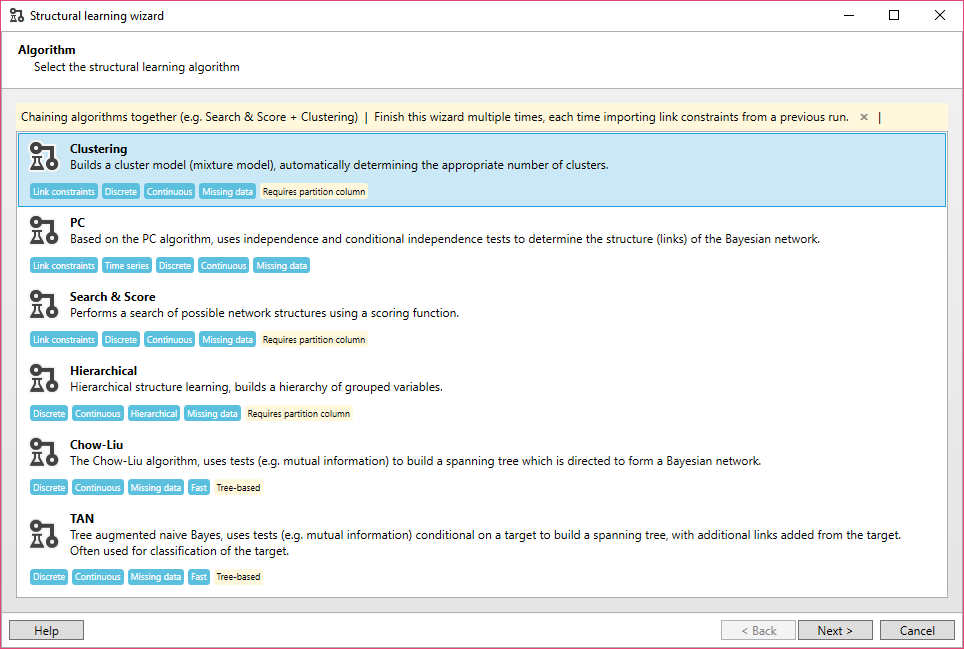This screenshot has width=964, height=649.
Task: Click the Chow-Liu algorithm icon
Action: pos(42,453)
